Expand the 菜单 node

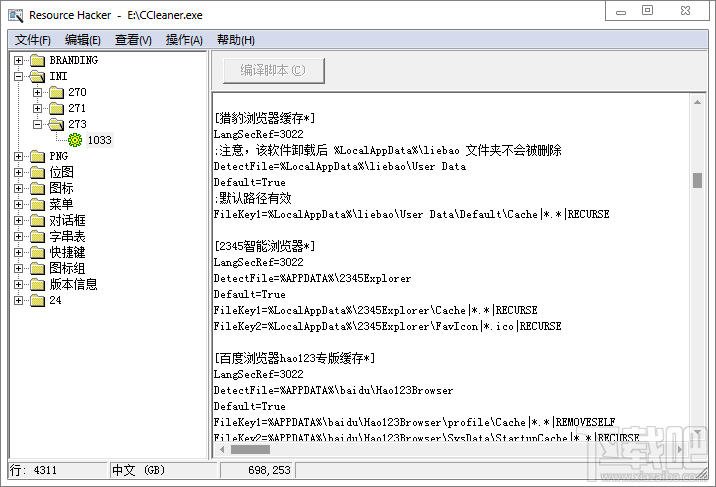pos(18,204)
